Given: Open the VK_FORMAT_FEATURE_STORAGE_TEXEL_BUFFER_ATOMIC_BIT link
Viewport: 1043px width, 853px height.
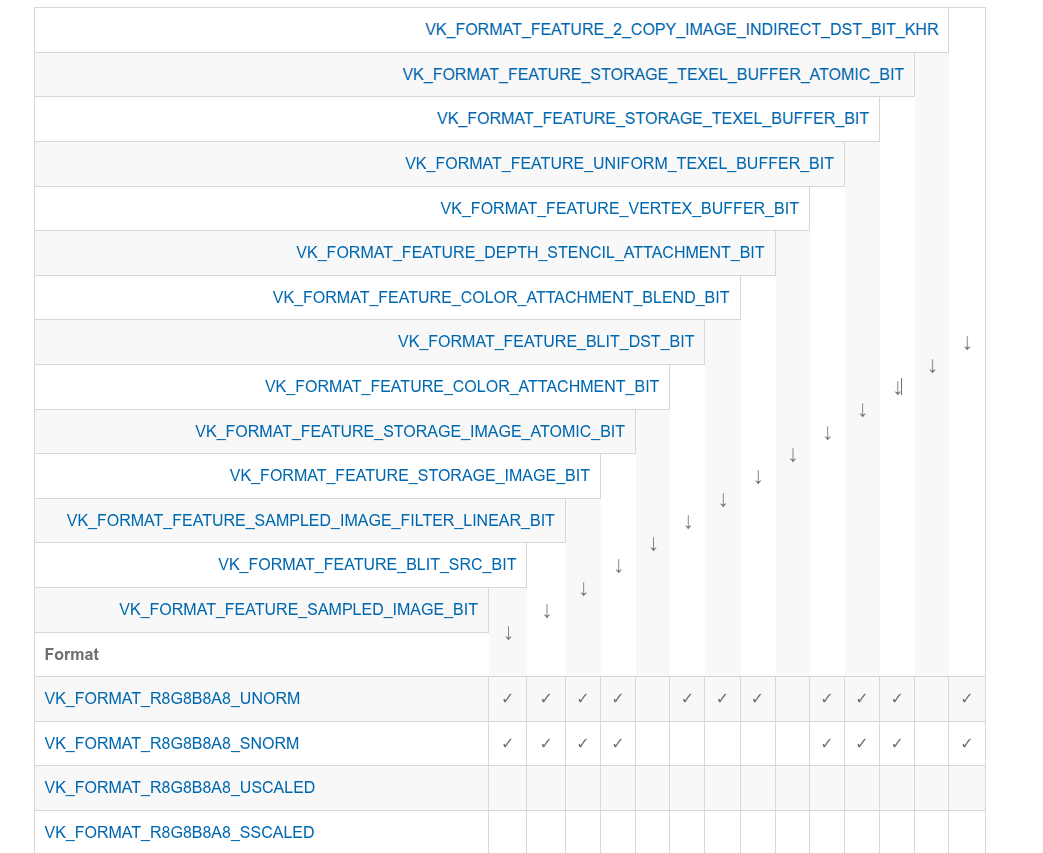Looking at the screenshot, I should [x=653, y=75].
